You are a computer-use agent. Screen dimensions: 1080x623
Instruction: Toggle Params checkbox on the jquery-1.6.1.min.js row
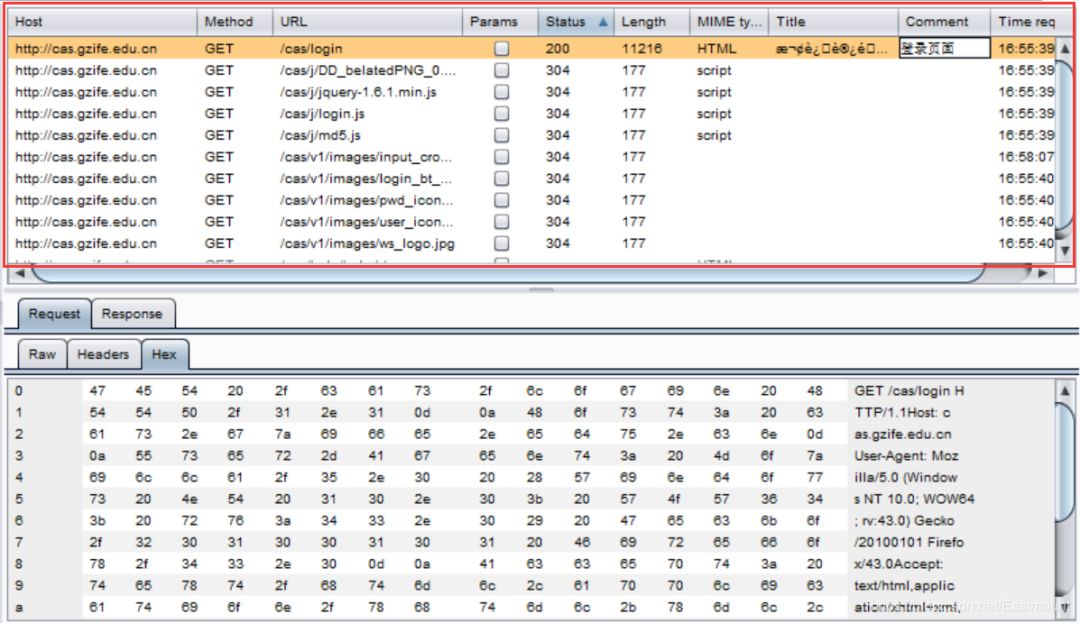501,92
